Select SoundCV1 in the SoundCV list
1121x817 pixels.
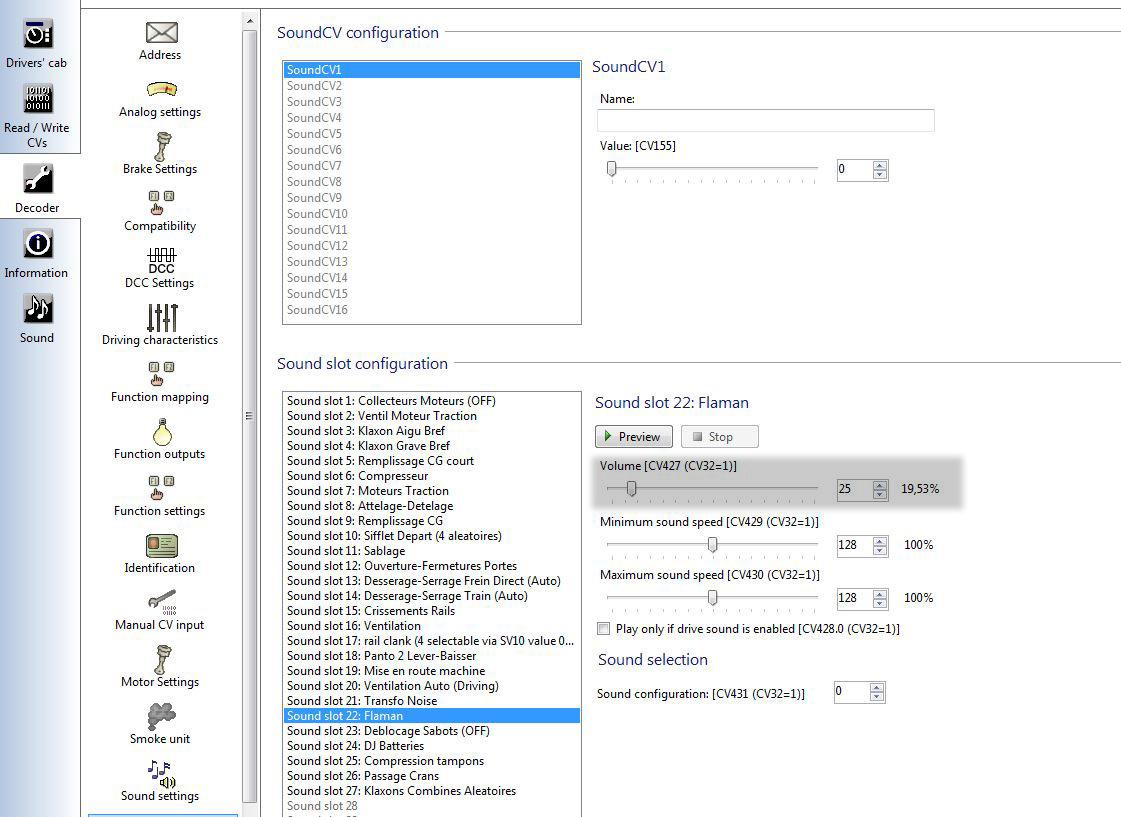pyautogui.click(x=430, y=70)
